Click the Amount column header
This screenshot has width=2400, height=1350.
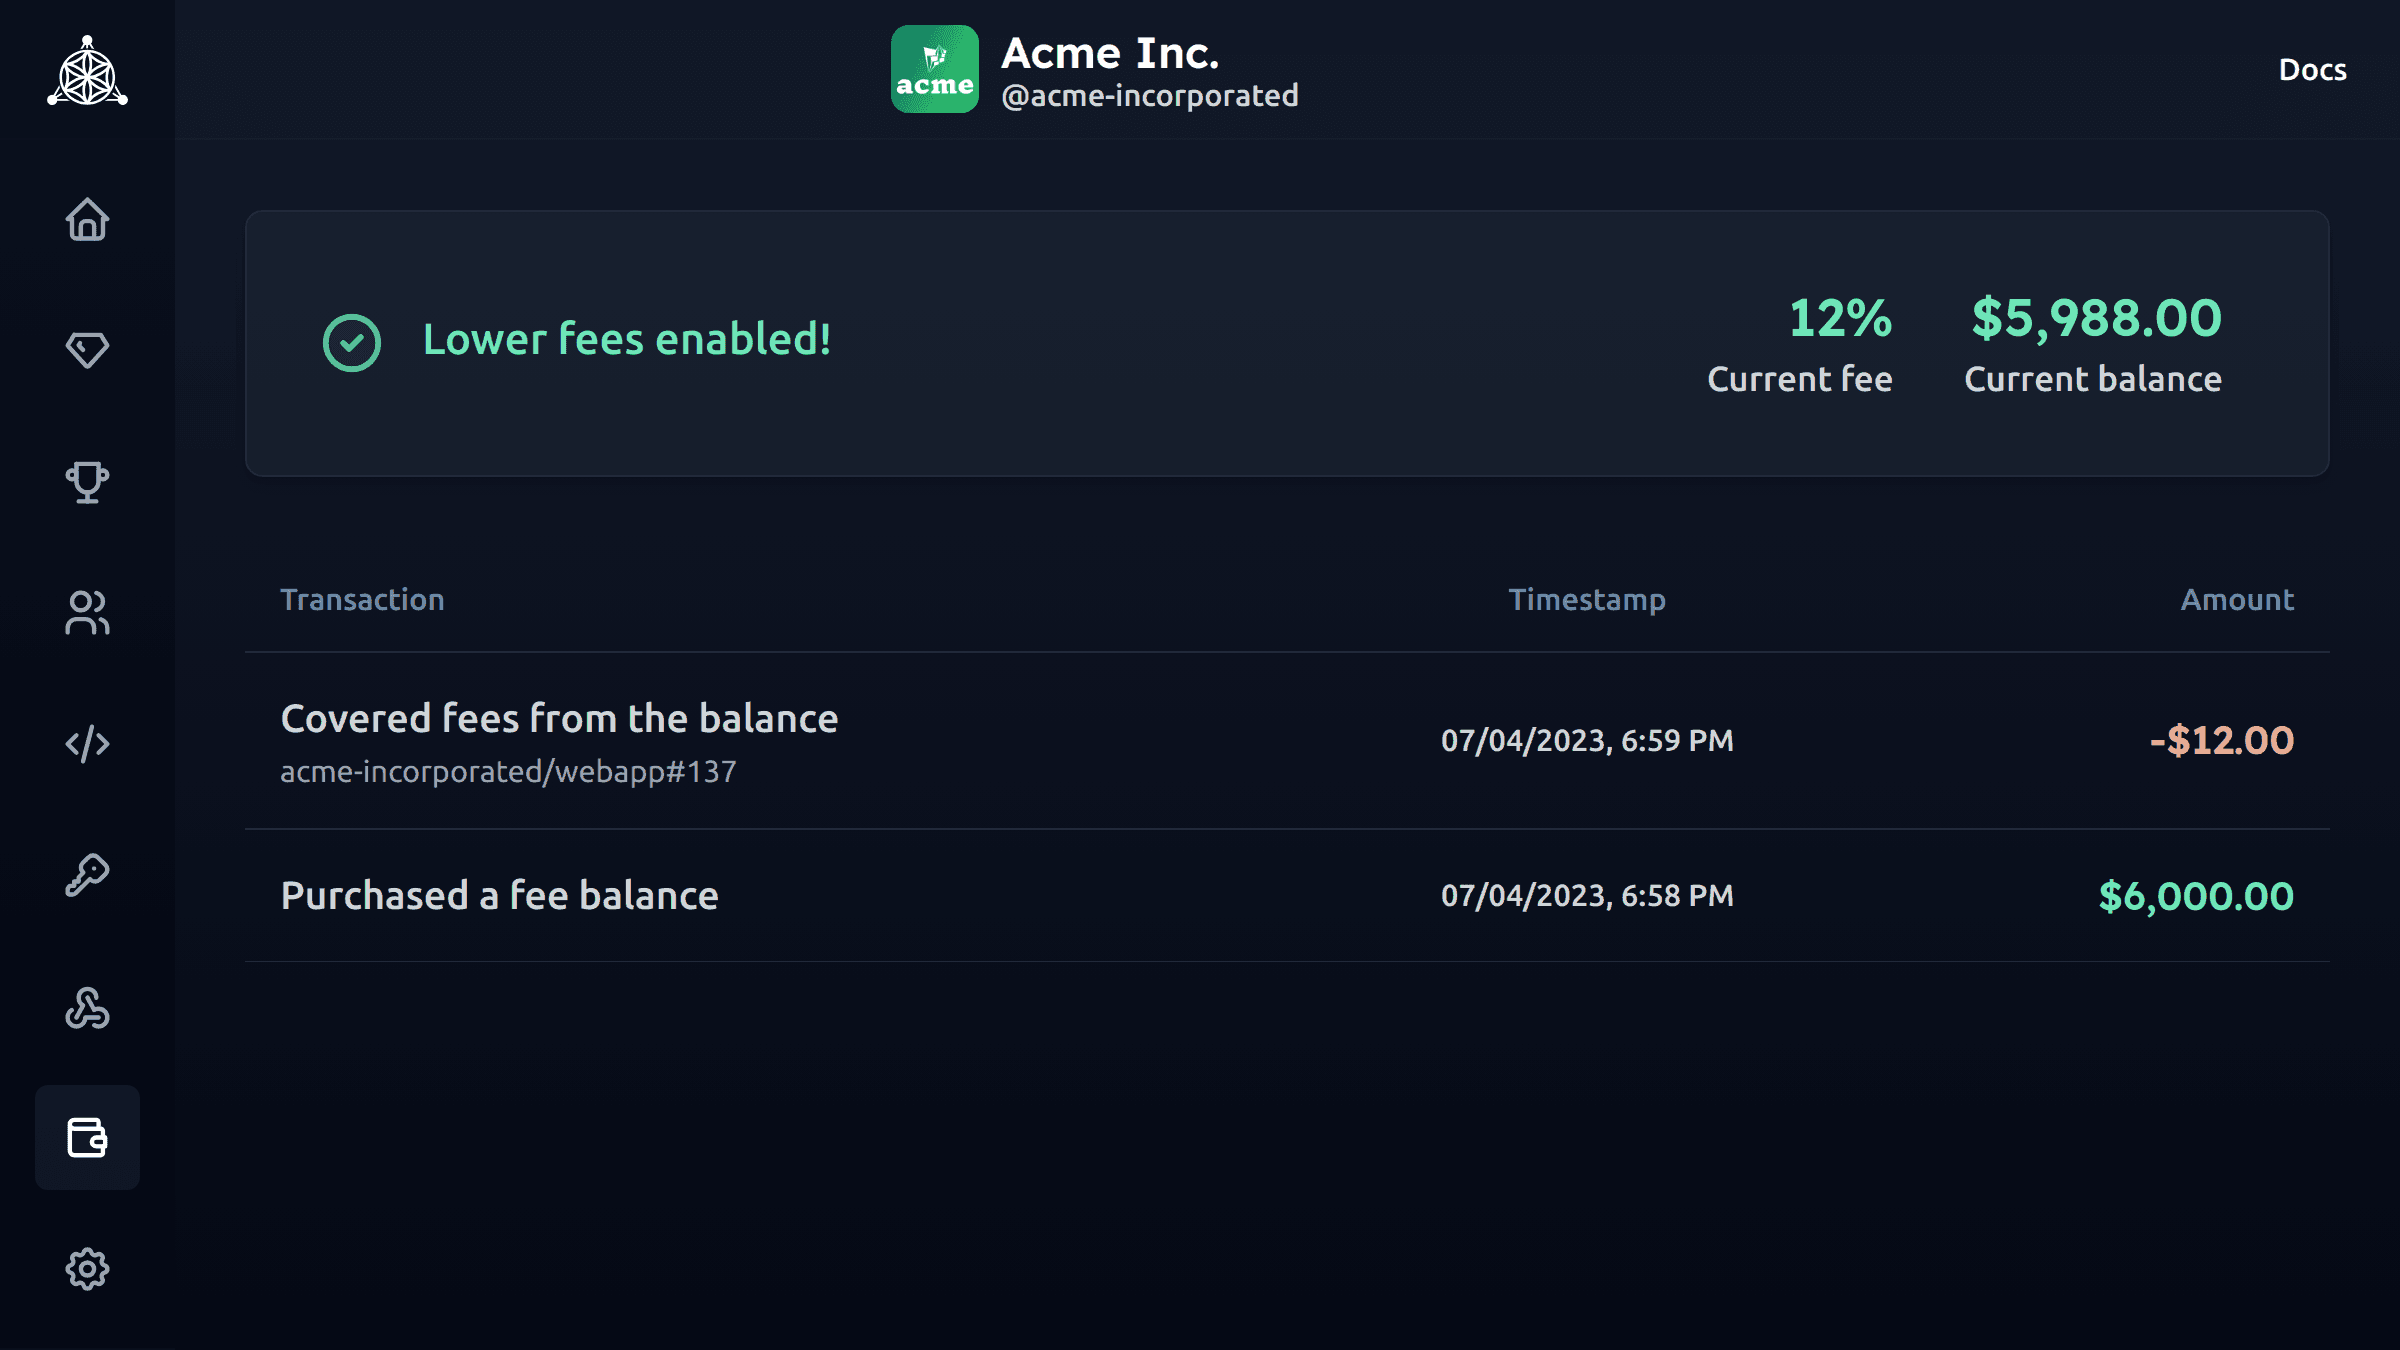click(x=2237, y=599)
